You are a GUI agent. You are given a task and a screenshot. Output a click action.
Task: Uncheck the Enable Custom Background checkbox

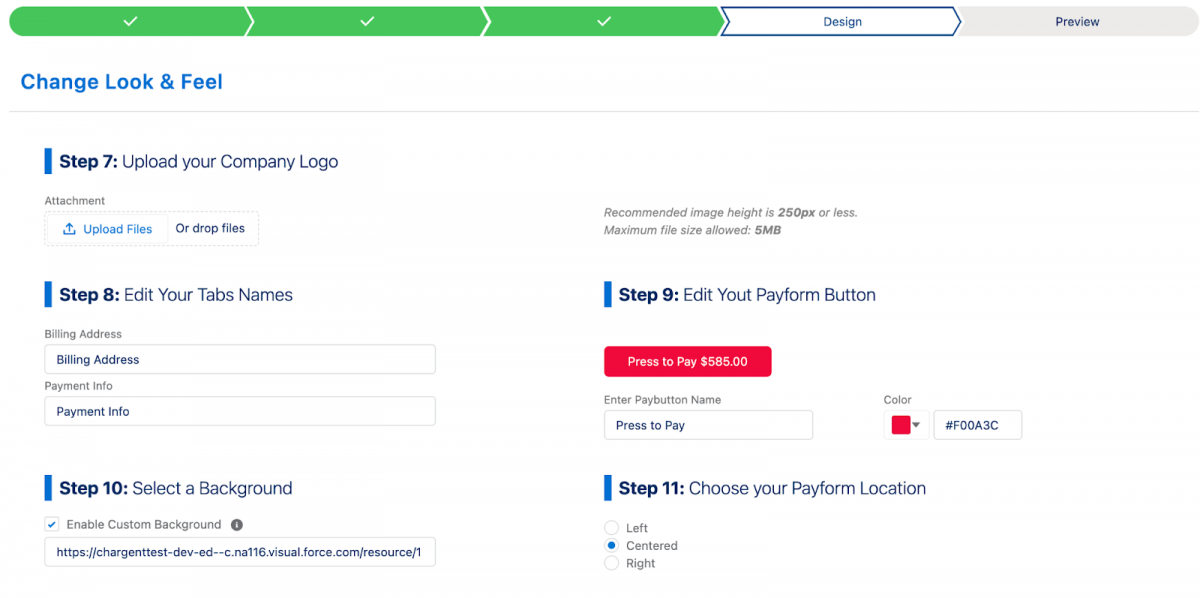coord(51,524)
